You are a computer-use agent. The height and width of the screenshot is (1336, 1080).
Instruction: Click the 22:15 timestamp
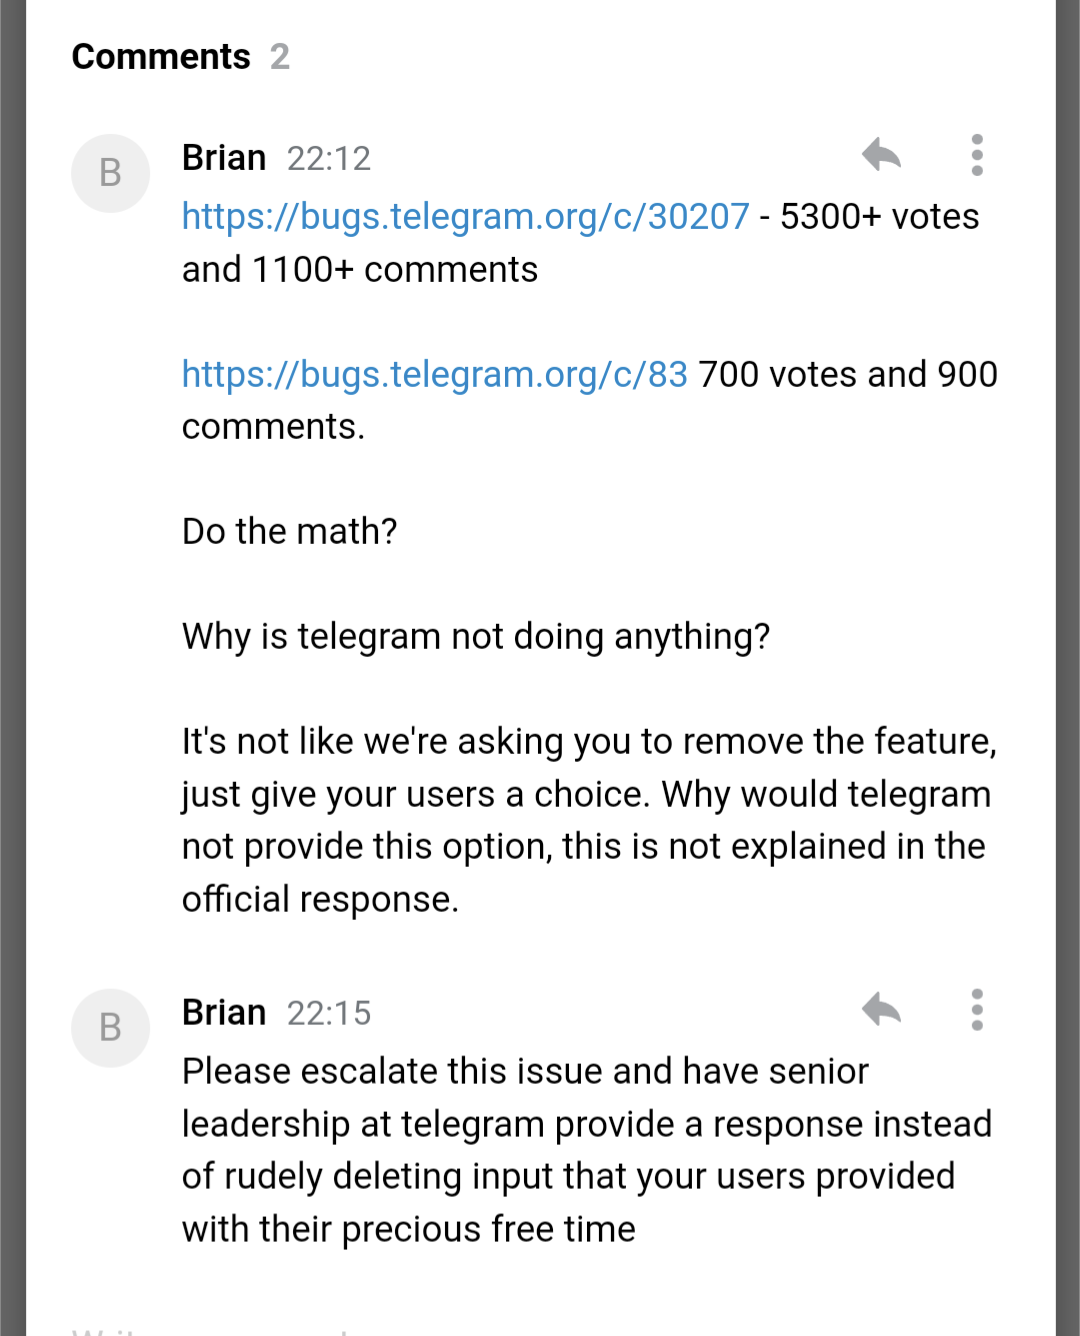click(x=328, y=1014)
